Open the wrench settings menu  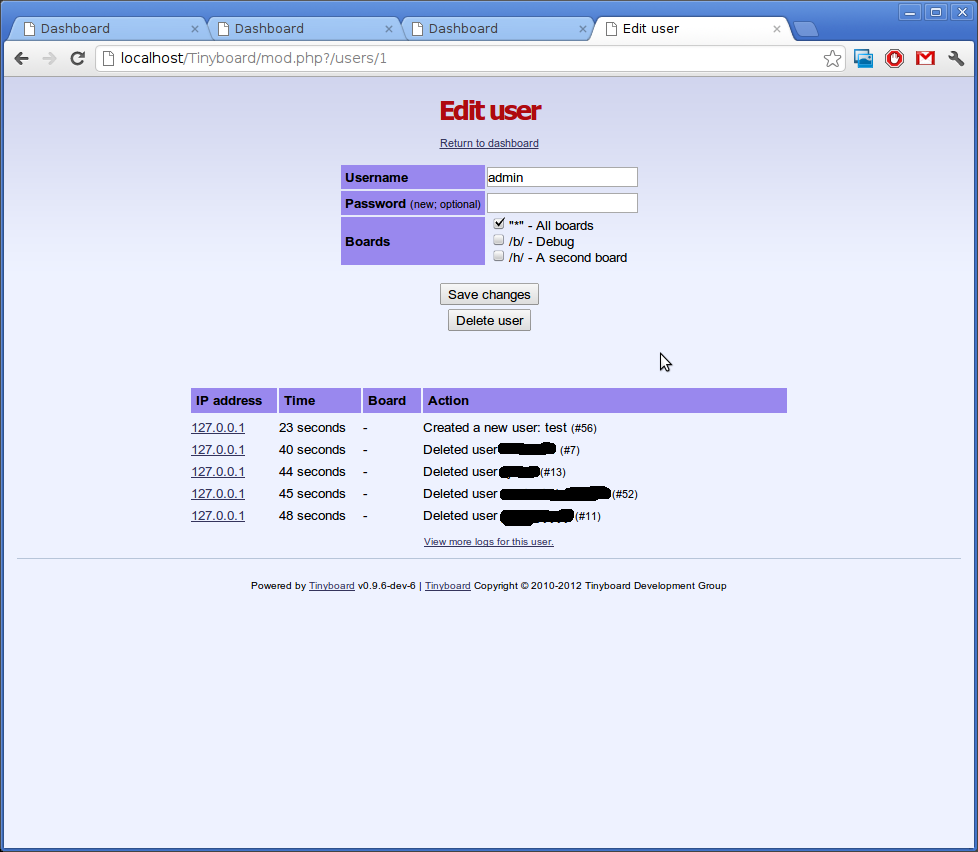[956, 59]
